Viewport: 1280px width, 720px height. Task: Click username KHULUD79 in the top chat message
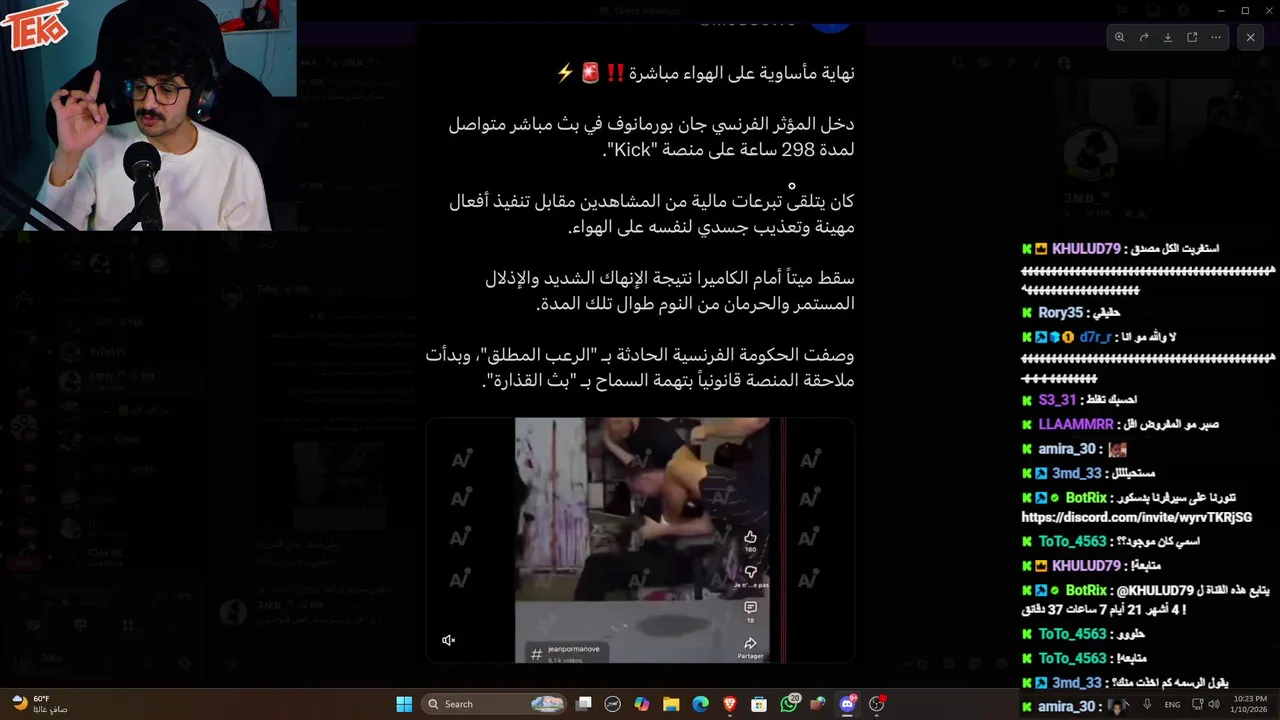point(1086,248)
